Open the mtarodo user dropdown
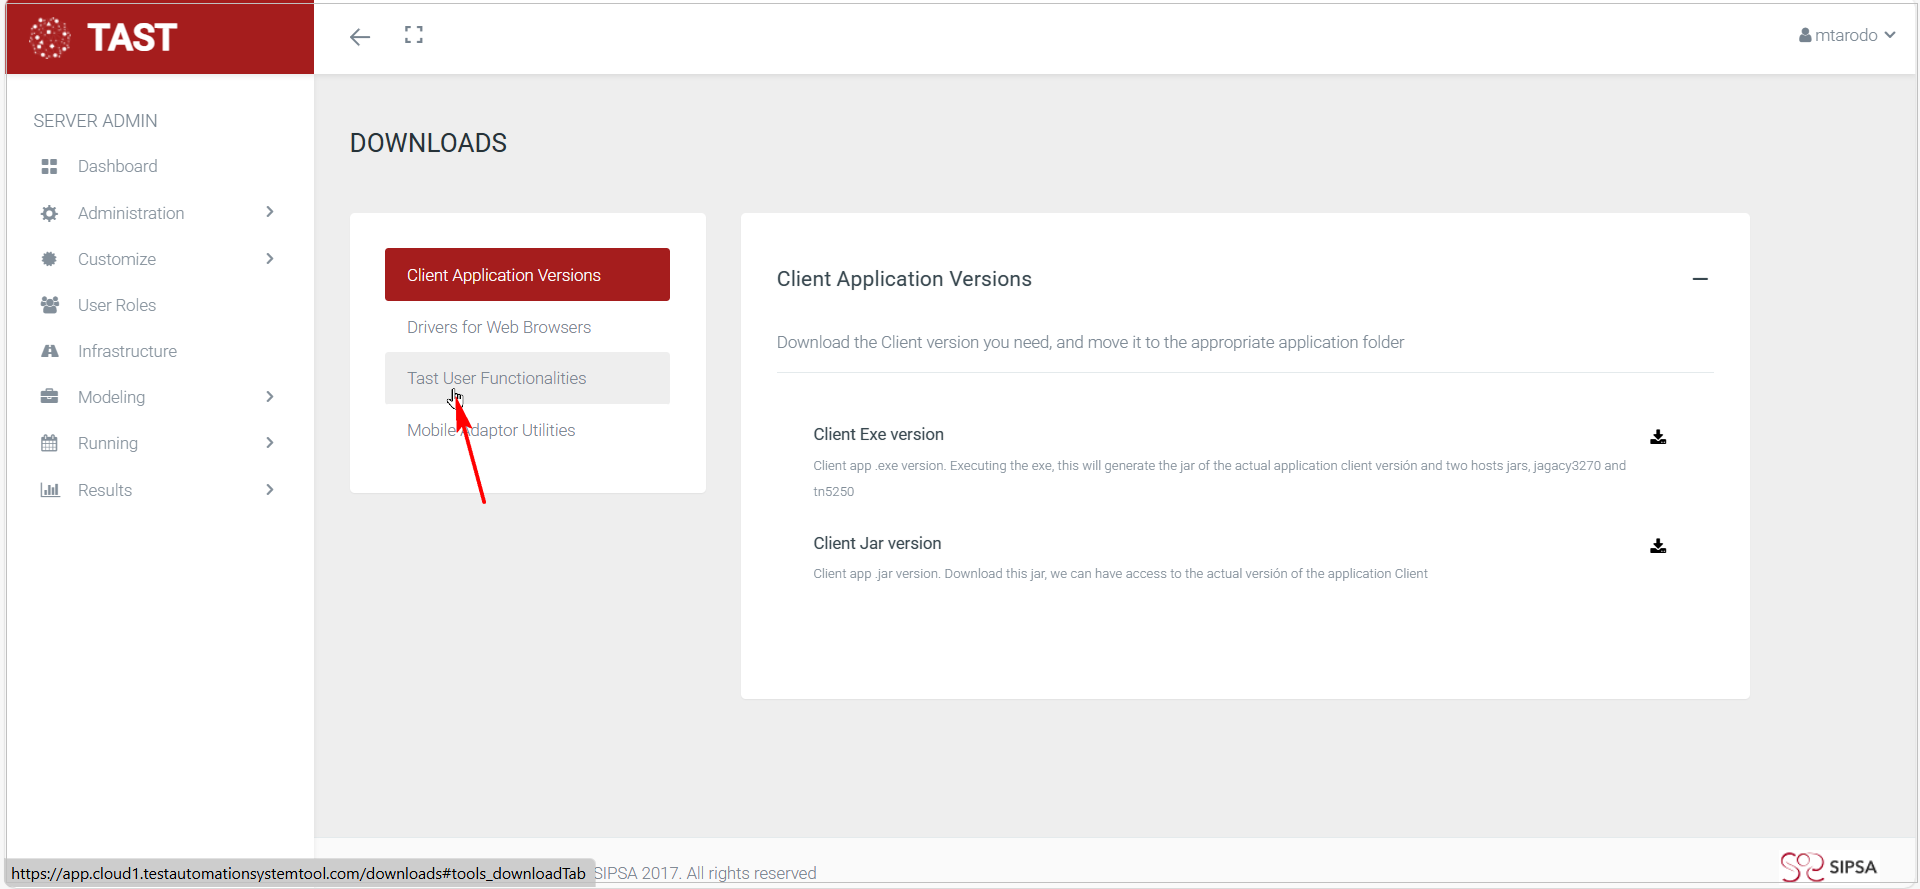Screen dimensions: 1920x889 (1846, 35)
